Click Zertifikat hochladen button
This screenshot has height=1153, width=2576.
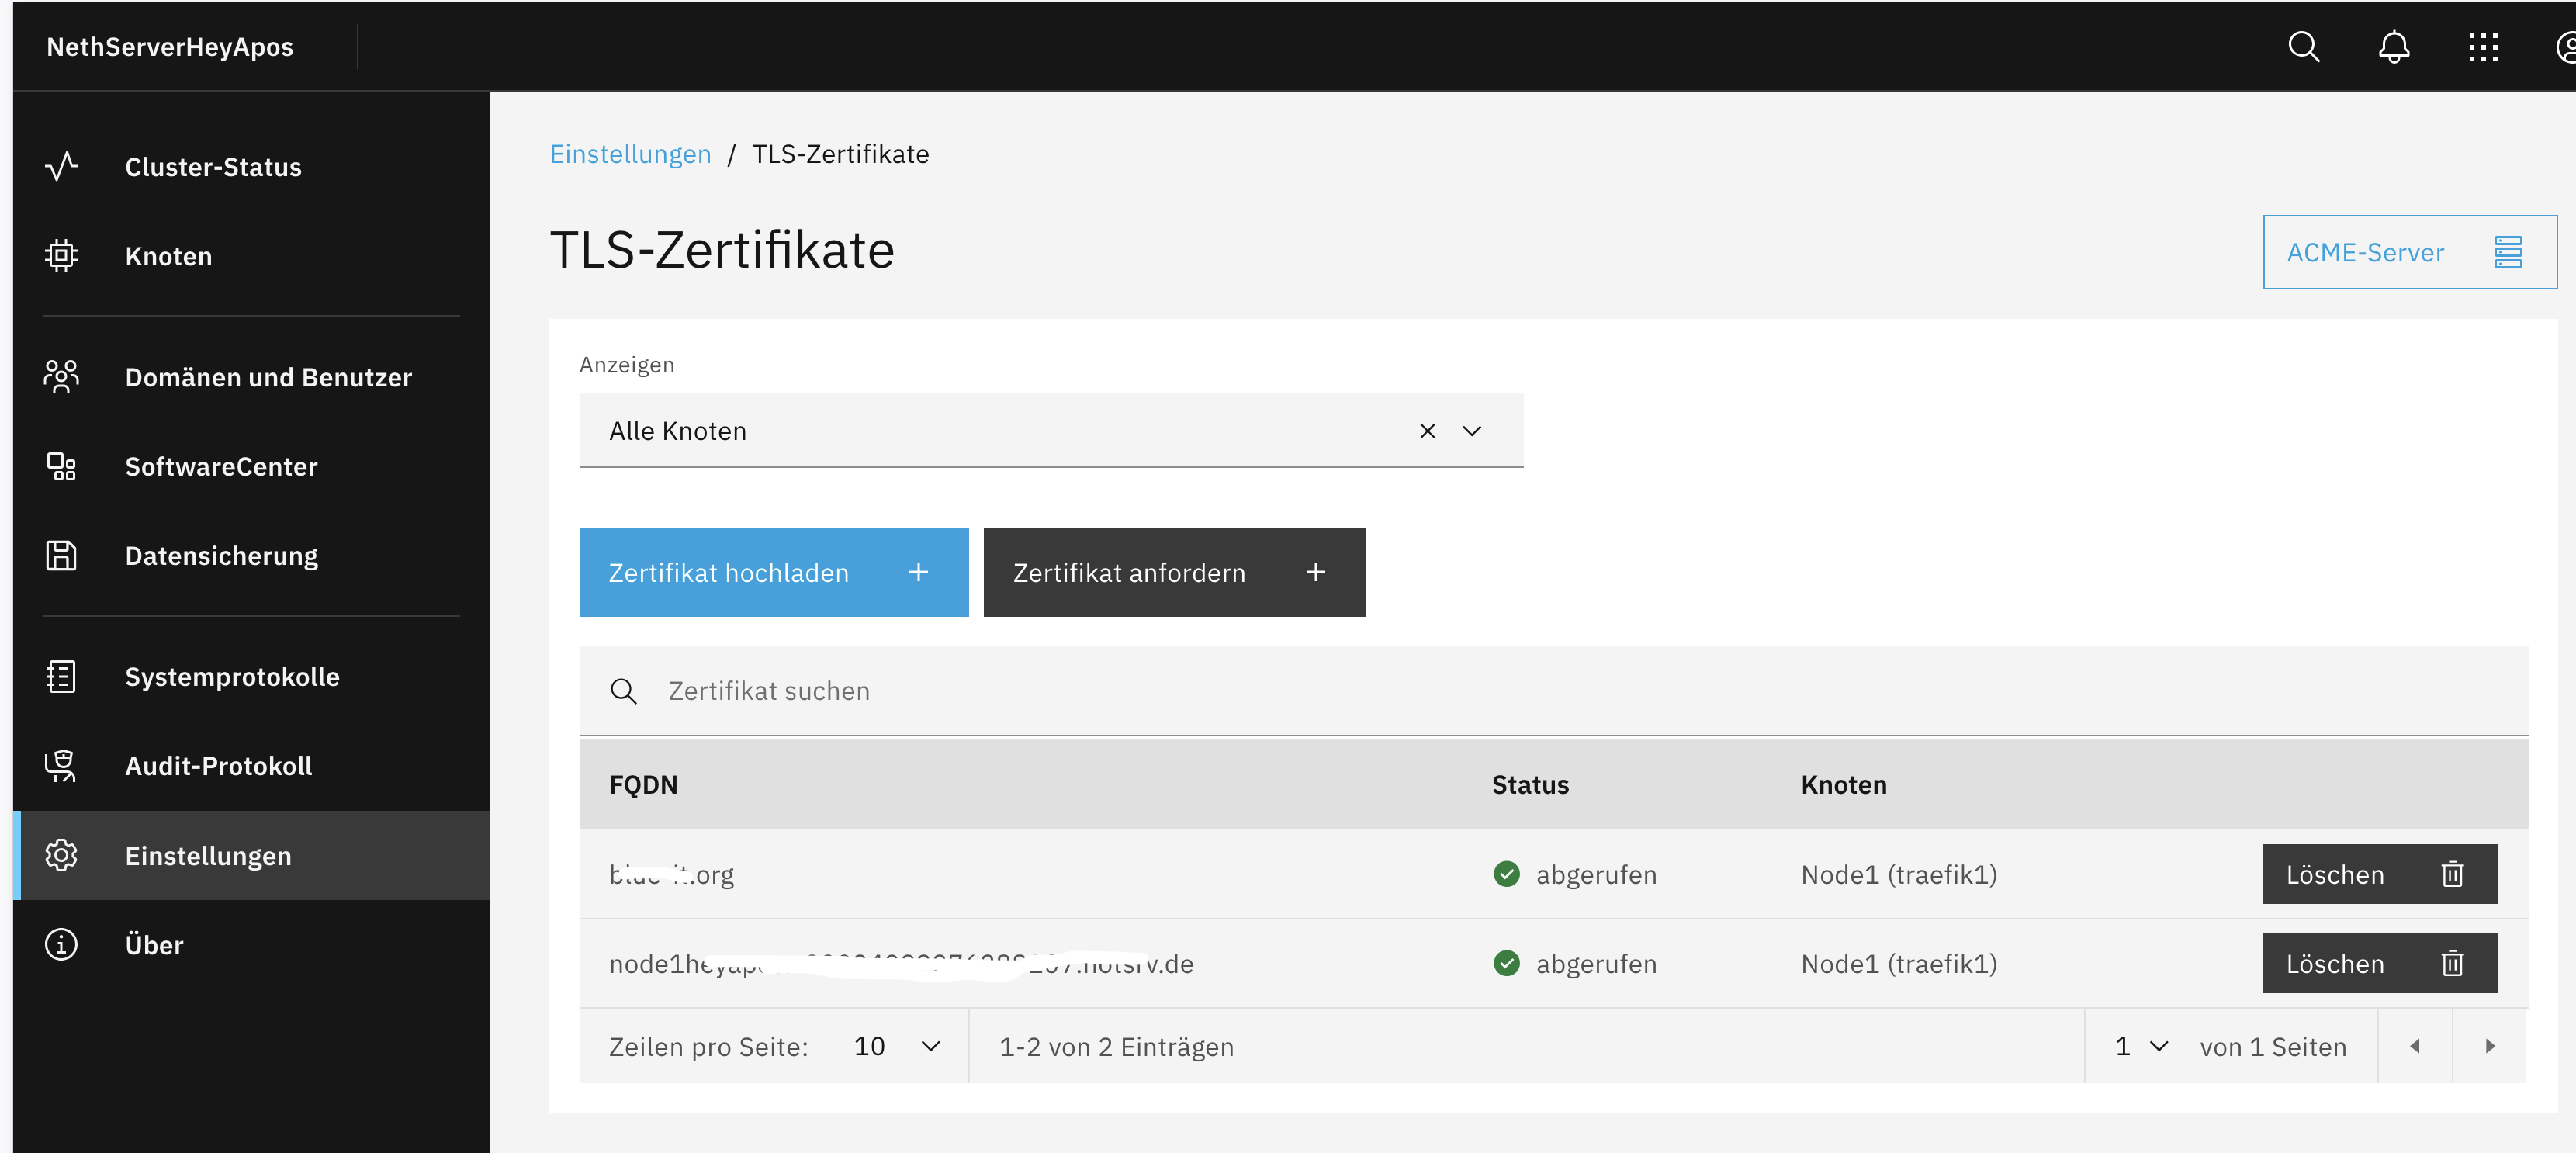point(773,572)
